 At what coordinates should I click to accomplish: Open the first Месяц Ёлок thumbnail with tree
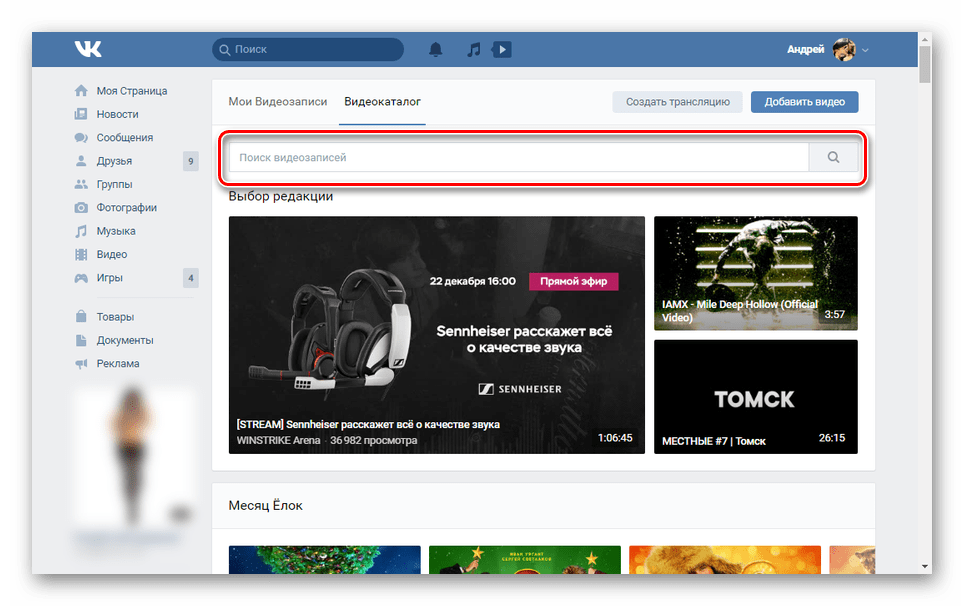[x=325, y=560]
